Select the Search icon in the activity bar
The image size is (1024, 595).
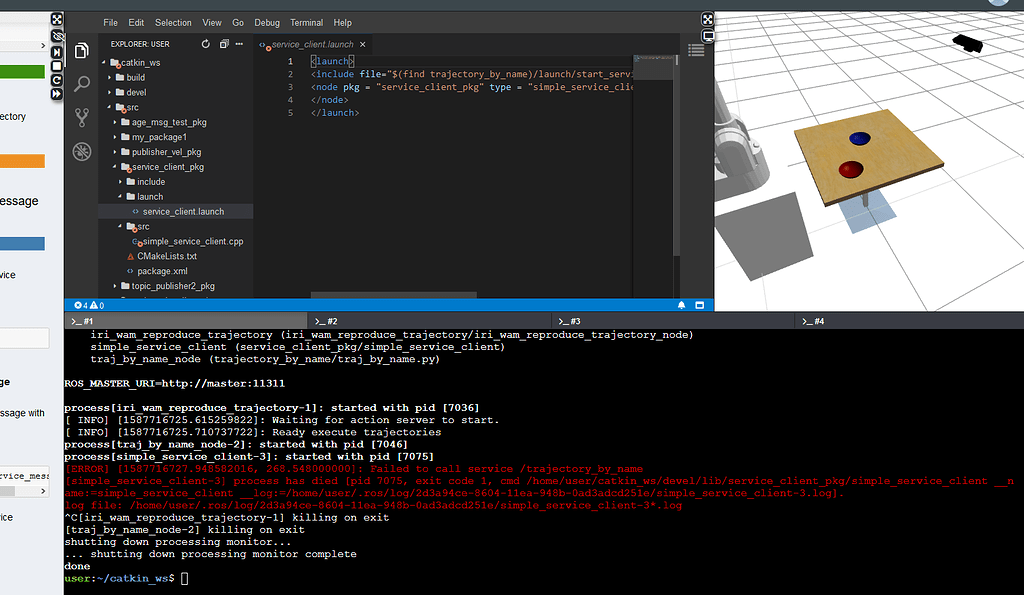click(x=81, y=84)
